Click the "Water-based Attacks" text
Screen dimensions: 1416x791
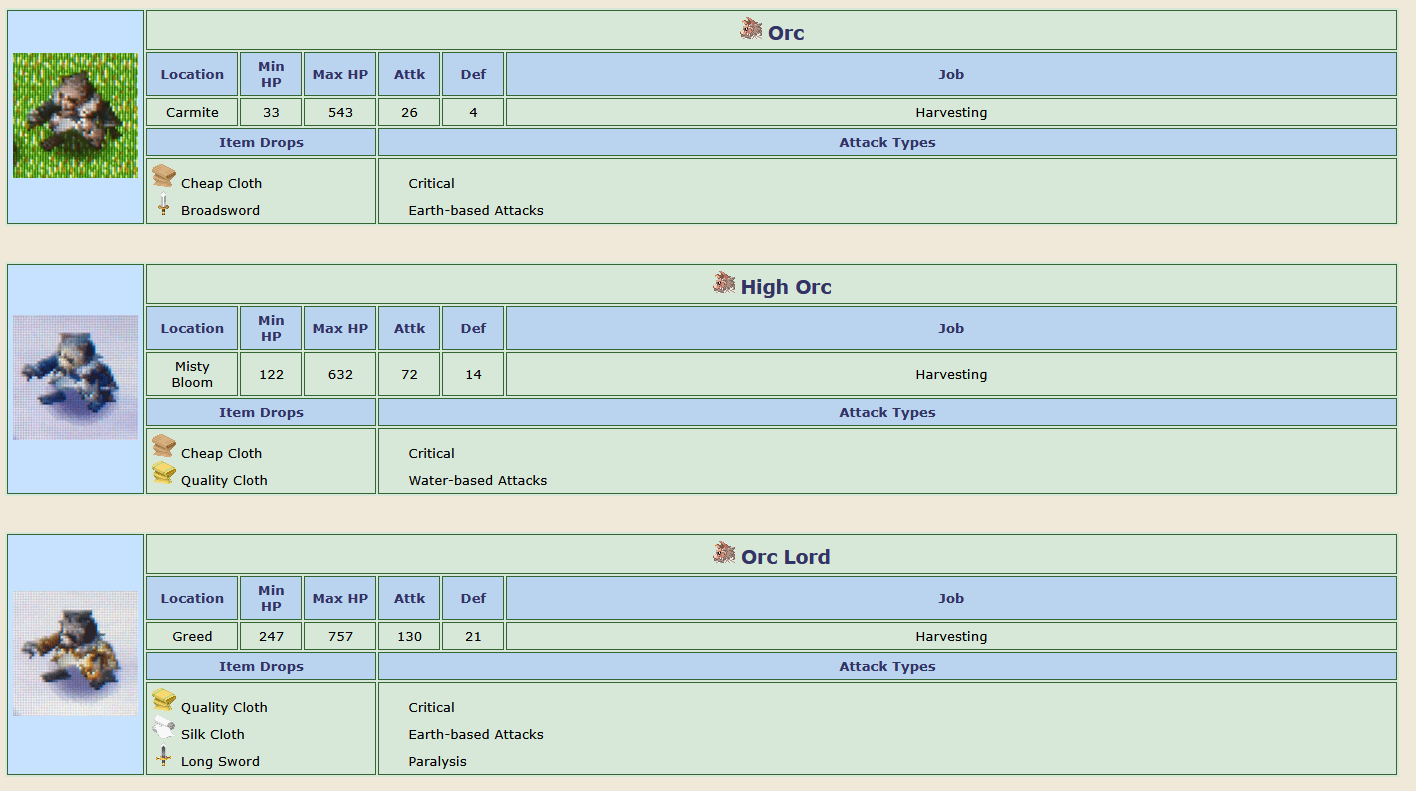pos(478,480)
